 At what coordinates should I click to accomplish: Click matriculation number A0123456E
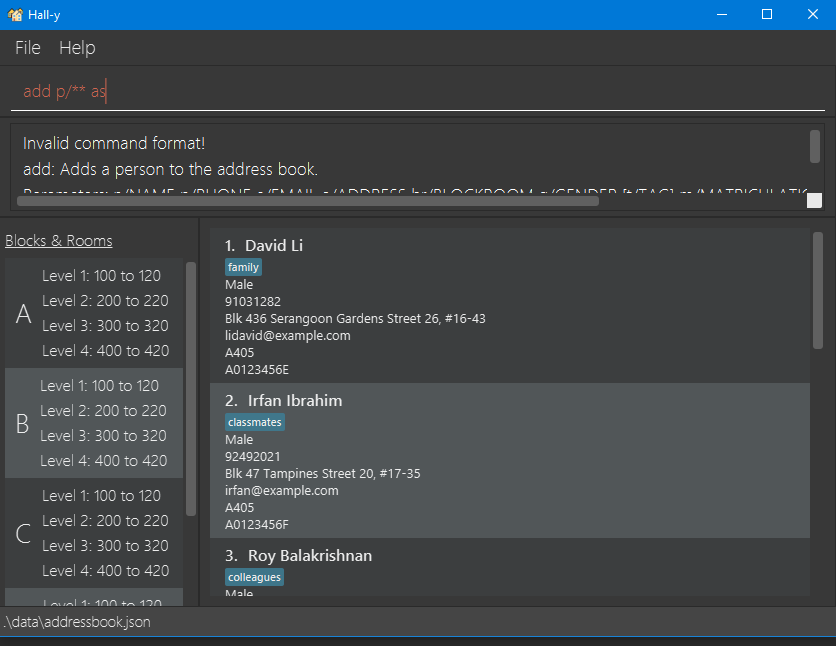pyautogui.click(x=257, y=370)
